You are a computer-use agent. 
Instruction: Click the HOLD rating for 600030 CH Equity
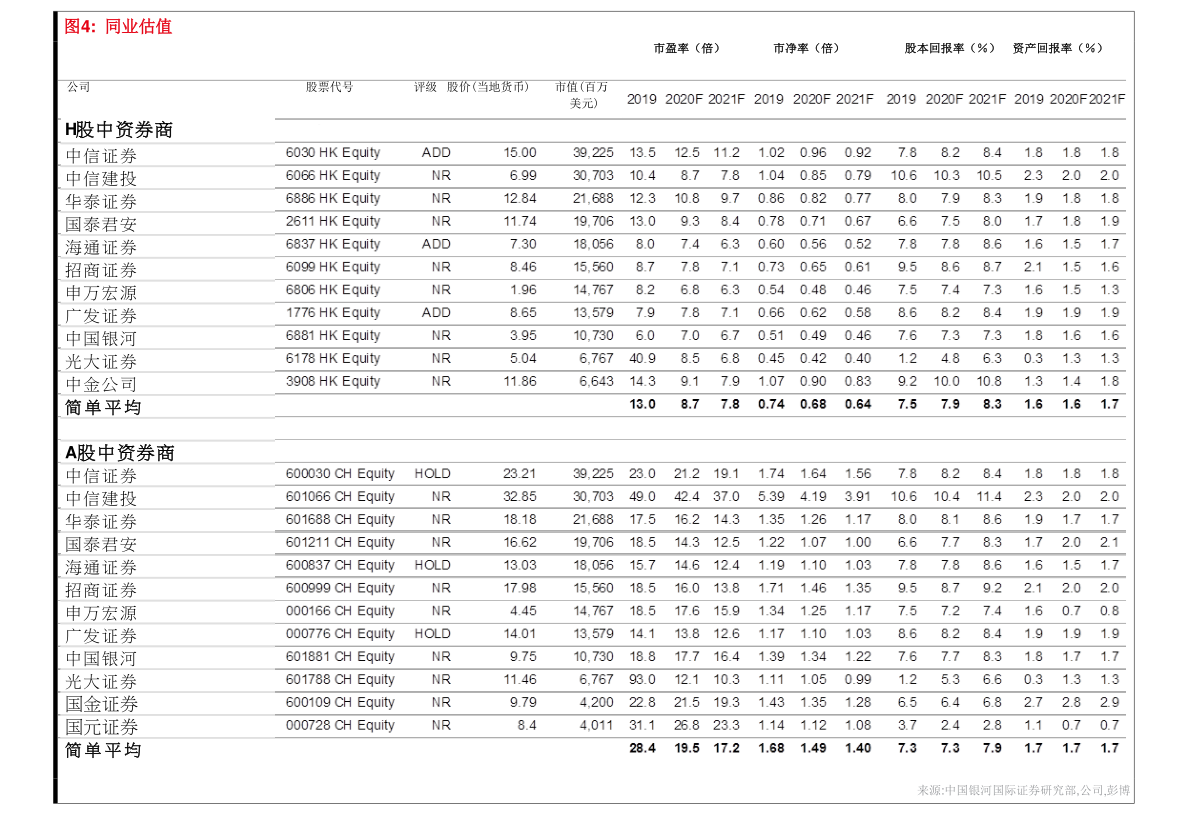click(433, 473)
